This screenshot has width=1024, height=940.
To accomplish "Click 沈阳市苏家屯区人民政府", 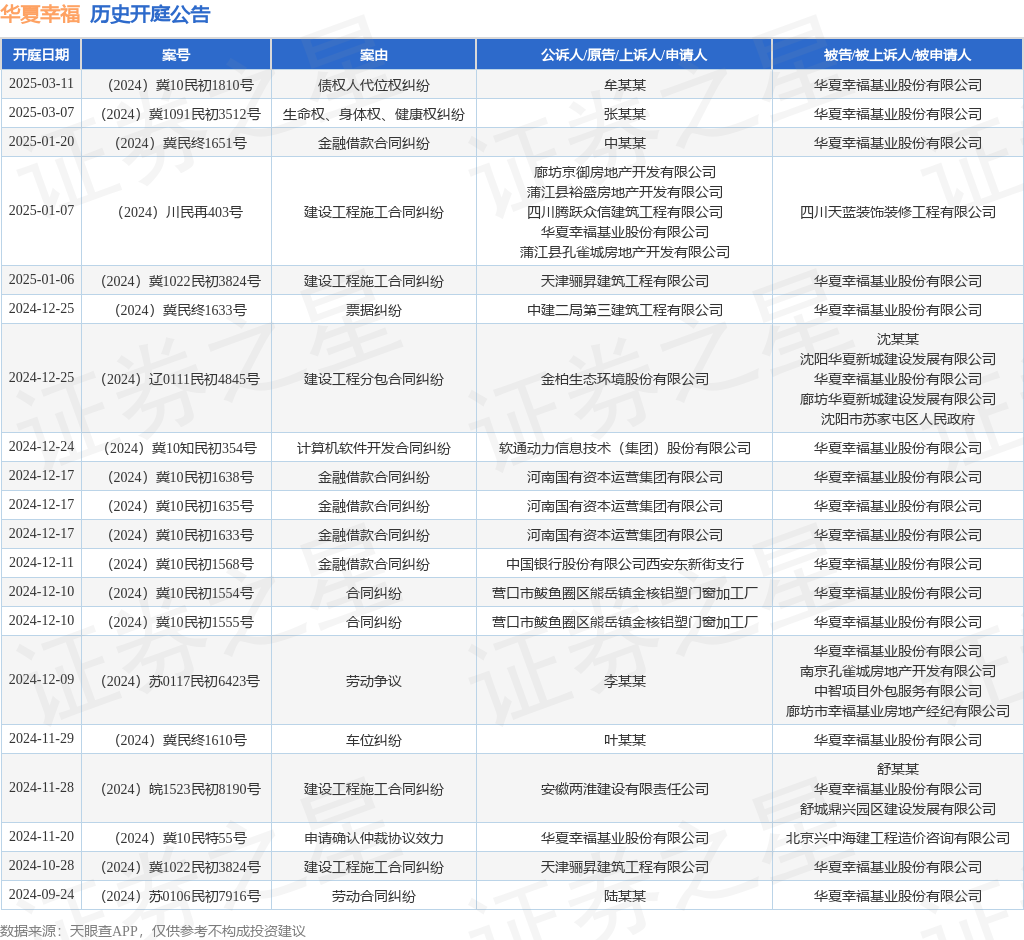I will click(897, 419).
